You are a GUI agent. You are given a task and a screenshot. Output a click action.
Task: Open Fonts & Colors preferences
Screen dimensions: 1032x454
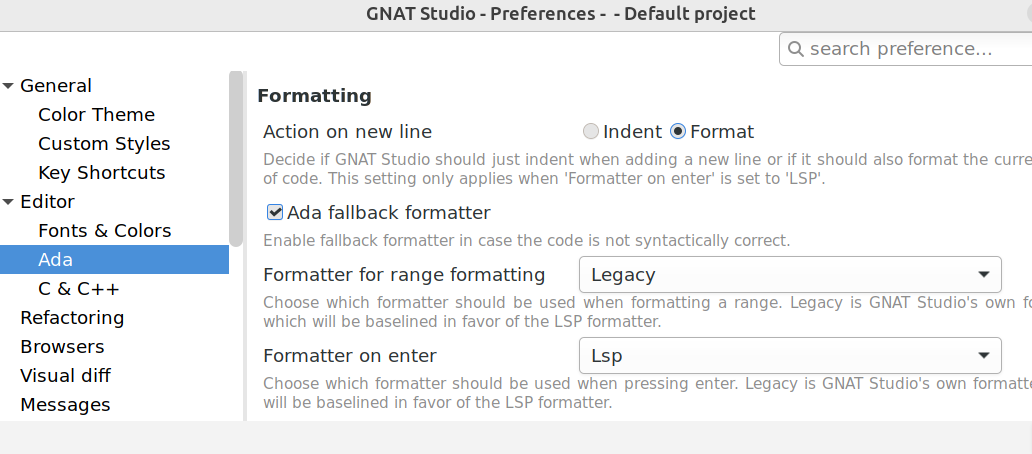104,231
